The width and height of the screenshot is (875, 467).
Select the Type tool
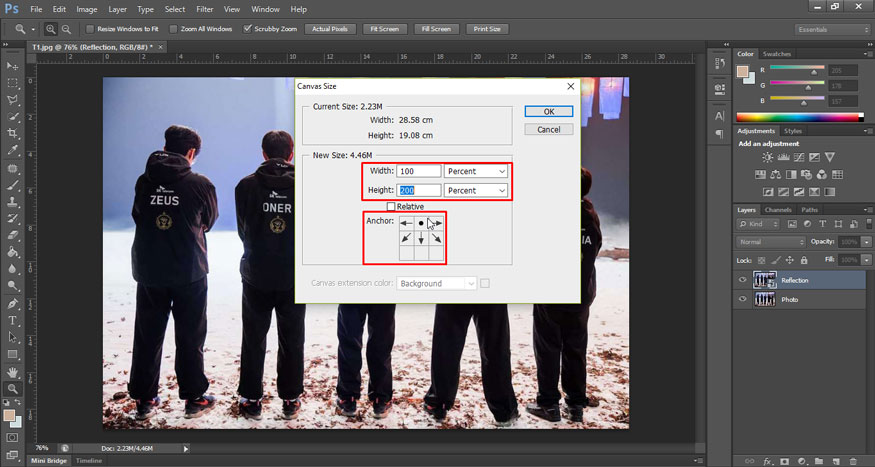(x=13, y=320)
